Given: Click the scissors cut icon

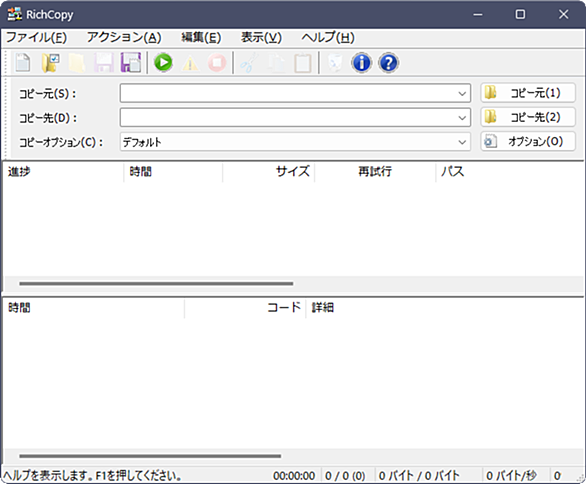Looking at the screenshot, I should [x=249, y=63].
